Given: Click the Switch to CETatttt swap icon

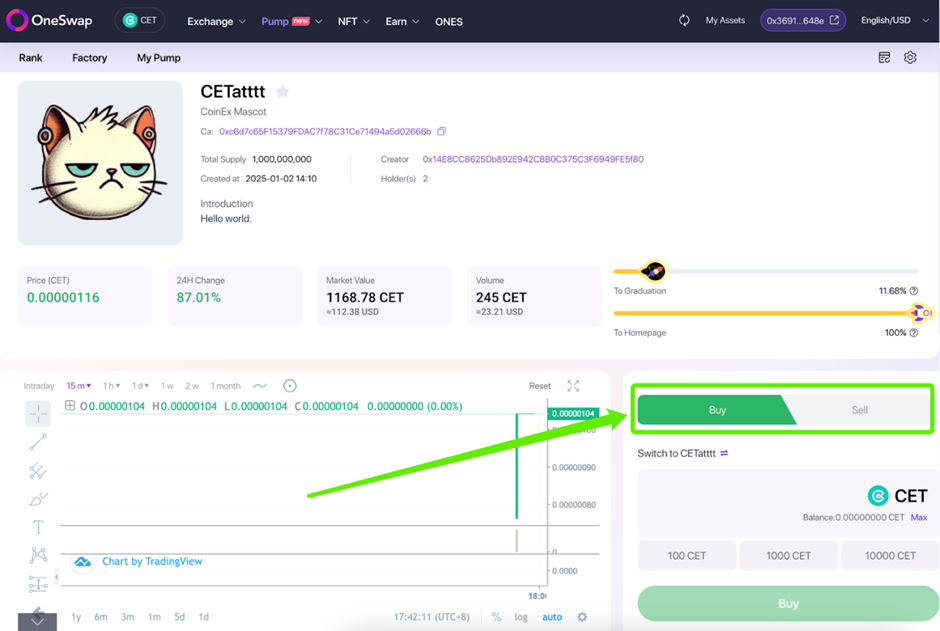Looking at the screenshot, I should (x=724, y=454).
